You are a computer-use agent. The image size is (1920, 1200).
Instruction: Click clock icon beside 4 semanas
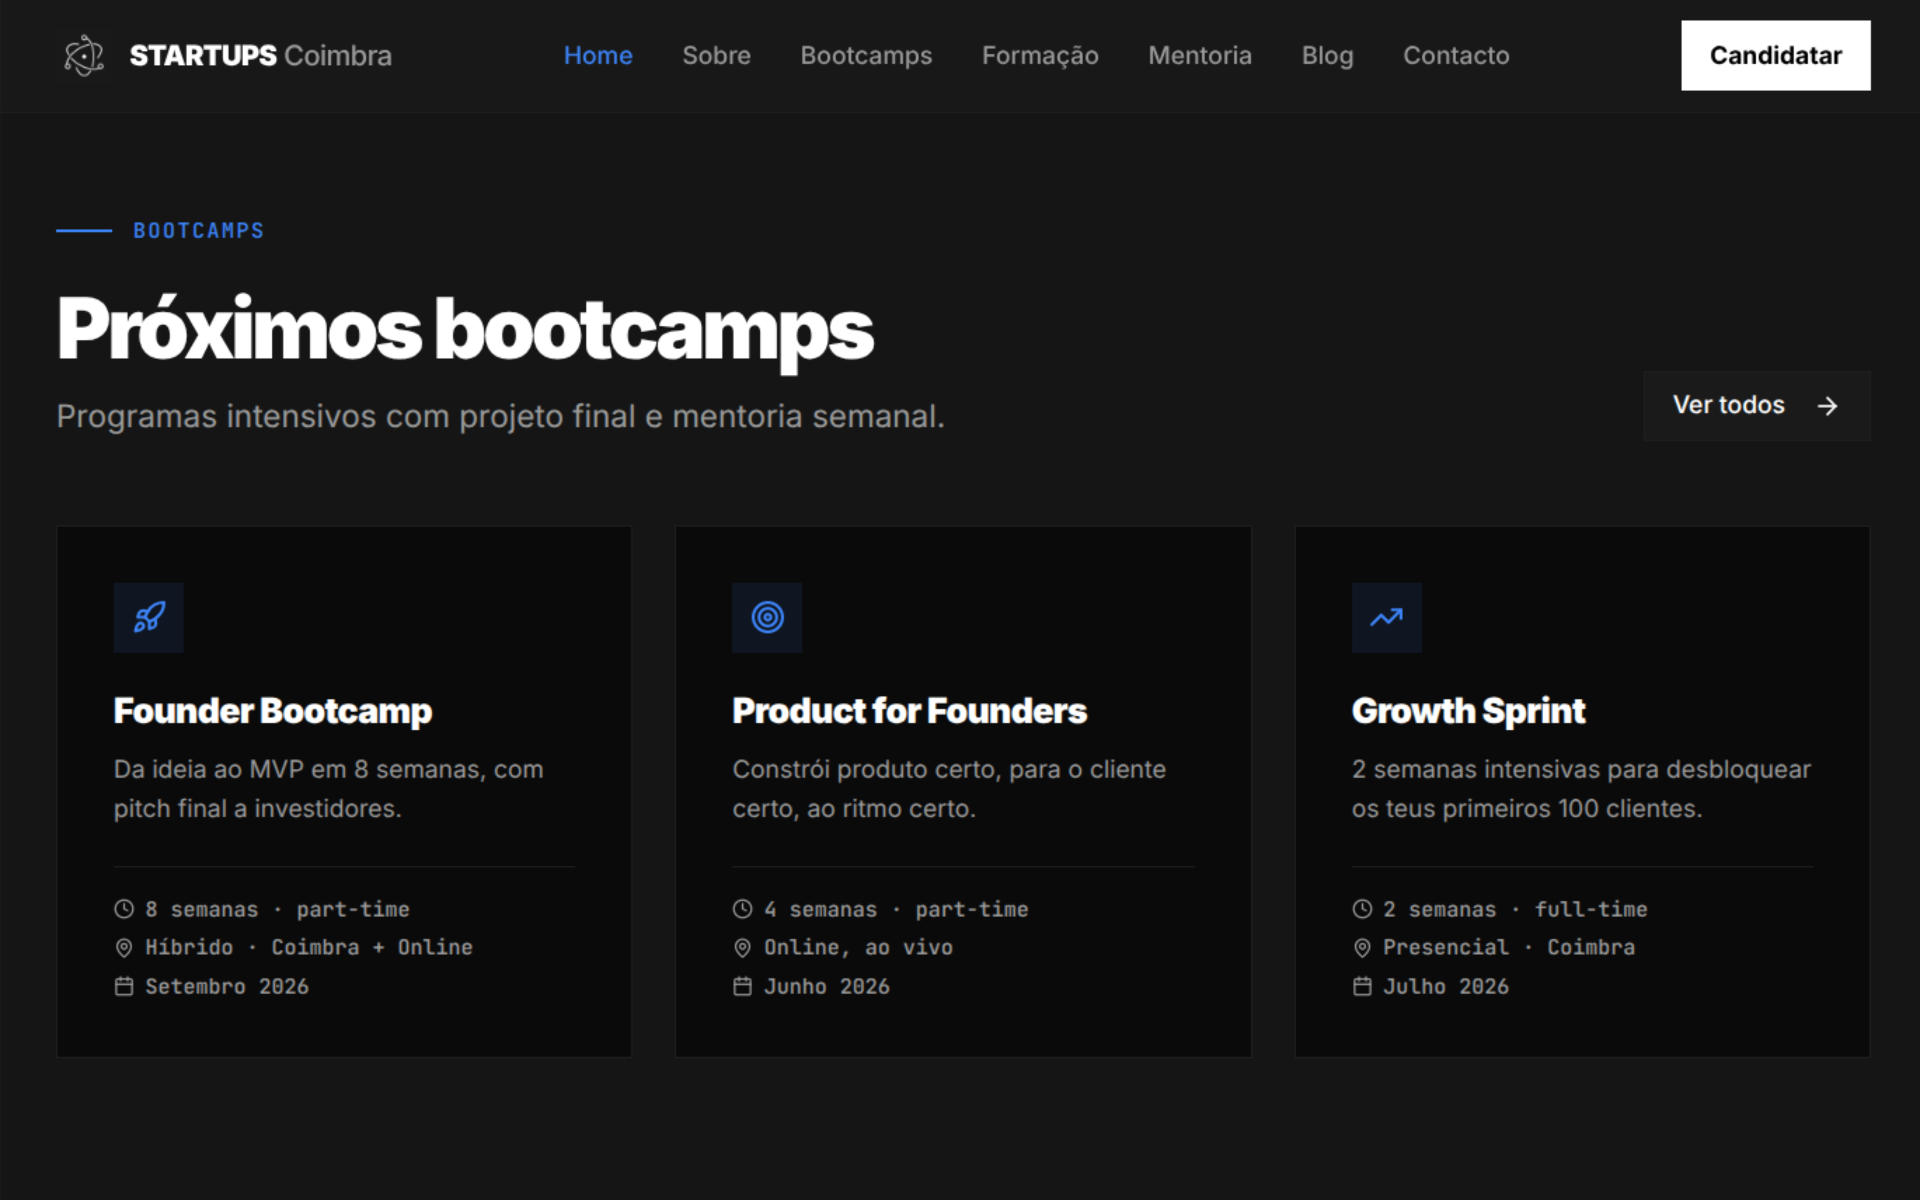(742, 909)
